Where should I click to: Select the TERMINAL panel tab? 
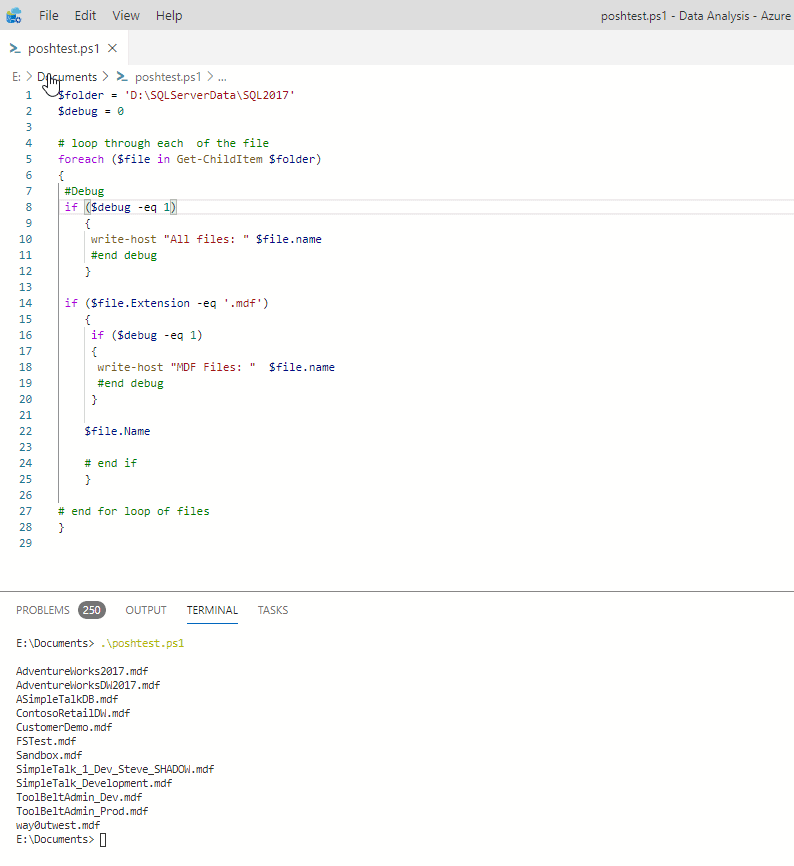(x=212, y=610)
